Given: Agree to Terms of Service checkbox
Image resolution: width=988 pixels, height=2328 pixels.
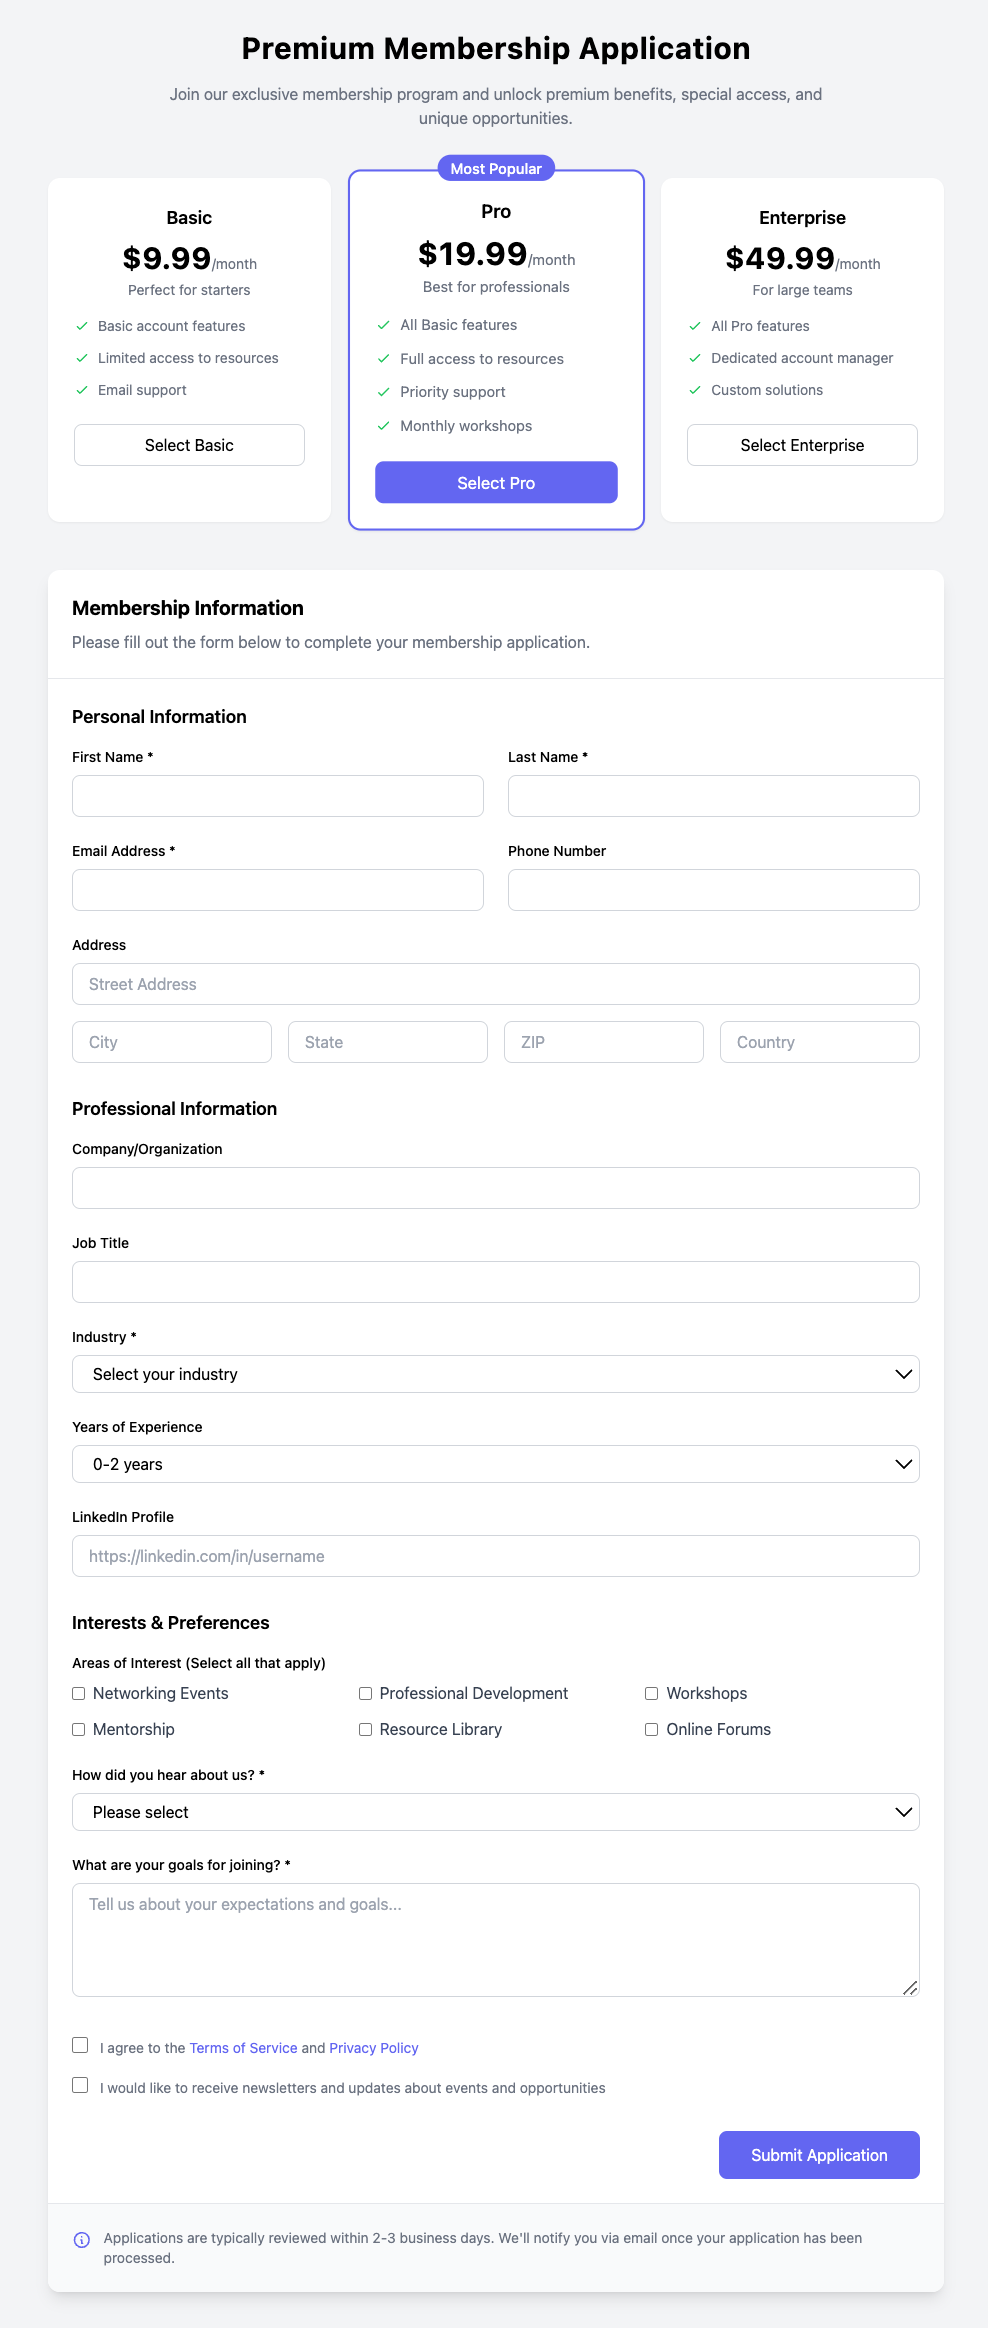Looking at the screenshot, I should point(80,2045).
